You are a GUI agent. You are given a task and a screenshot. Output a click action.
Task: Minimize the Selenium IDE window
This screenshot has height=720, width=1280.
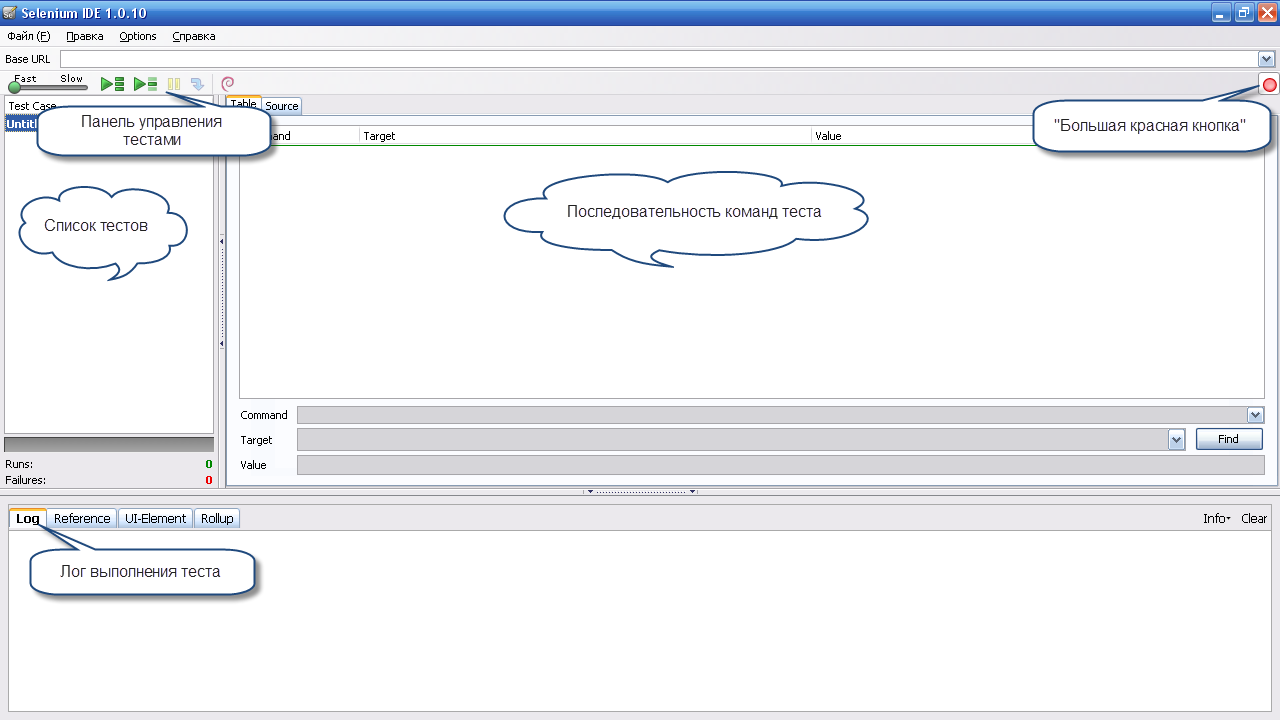[1222, 12]
